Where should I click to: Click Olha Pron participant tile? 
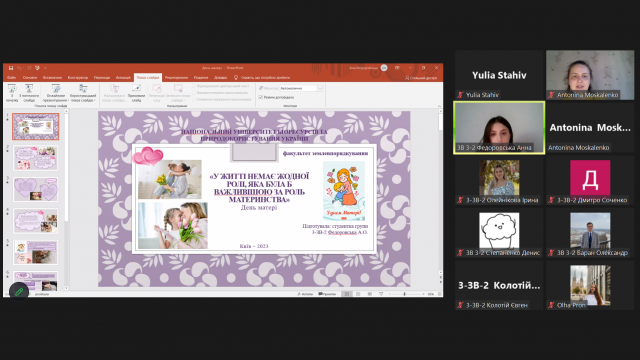click(590, 285)
